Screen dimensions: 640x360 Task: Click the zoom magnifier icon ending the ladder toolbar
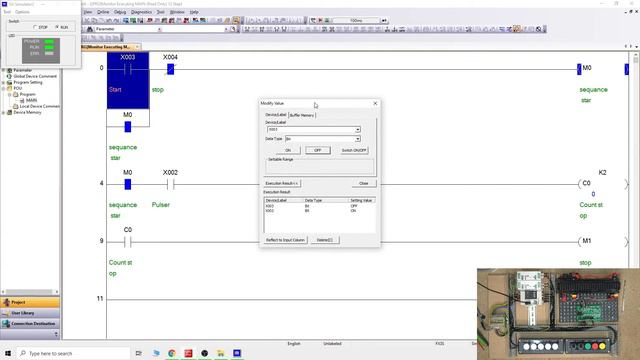click(x=539, y=29)
